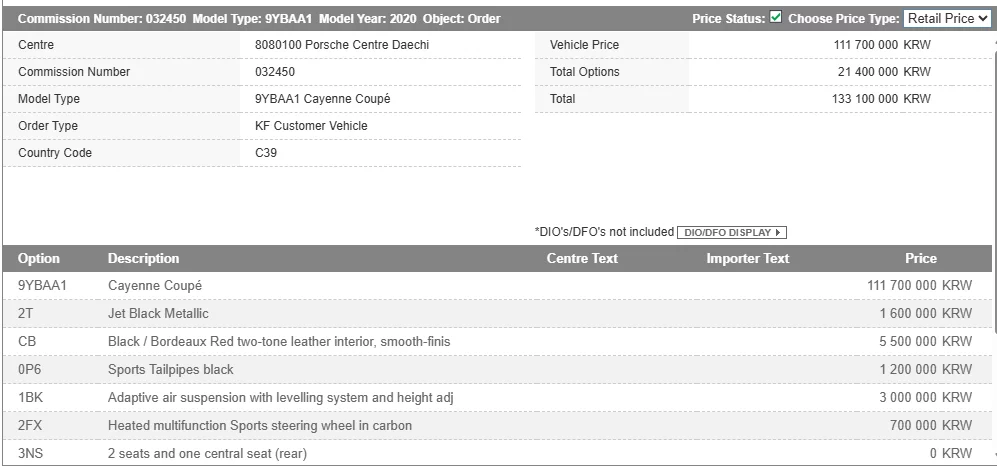
Task: Click the Description column header
Action: [144, 258]
